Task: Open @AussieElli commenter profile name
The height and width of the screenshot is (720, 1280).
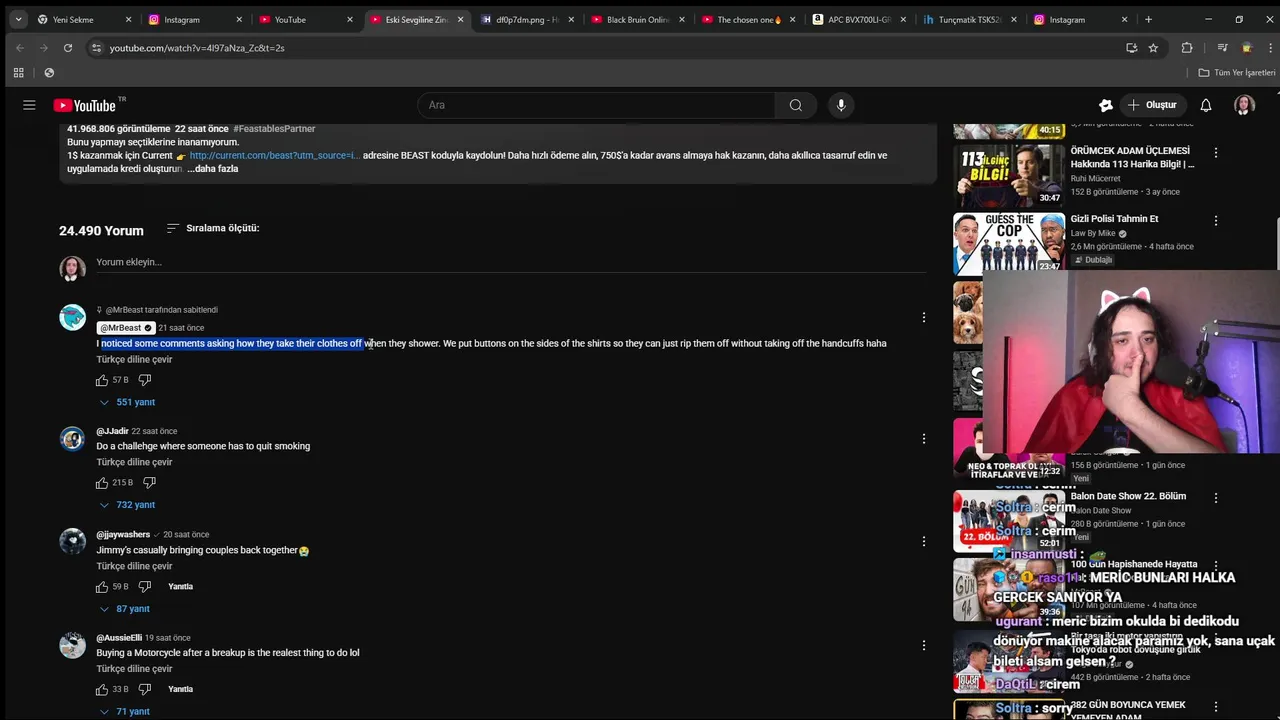Action: pos(119,638)
